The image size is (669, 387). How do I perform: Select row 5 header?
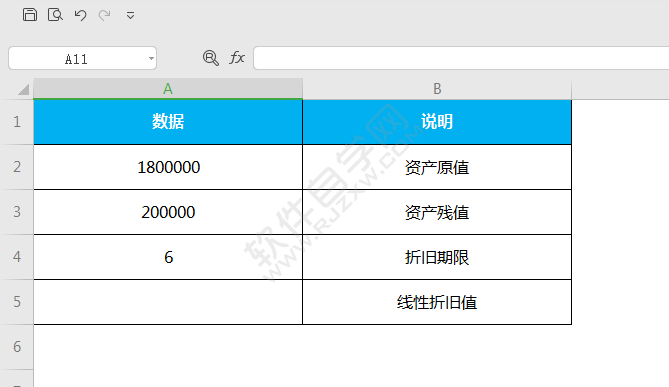(17, 302)
